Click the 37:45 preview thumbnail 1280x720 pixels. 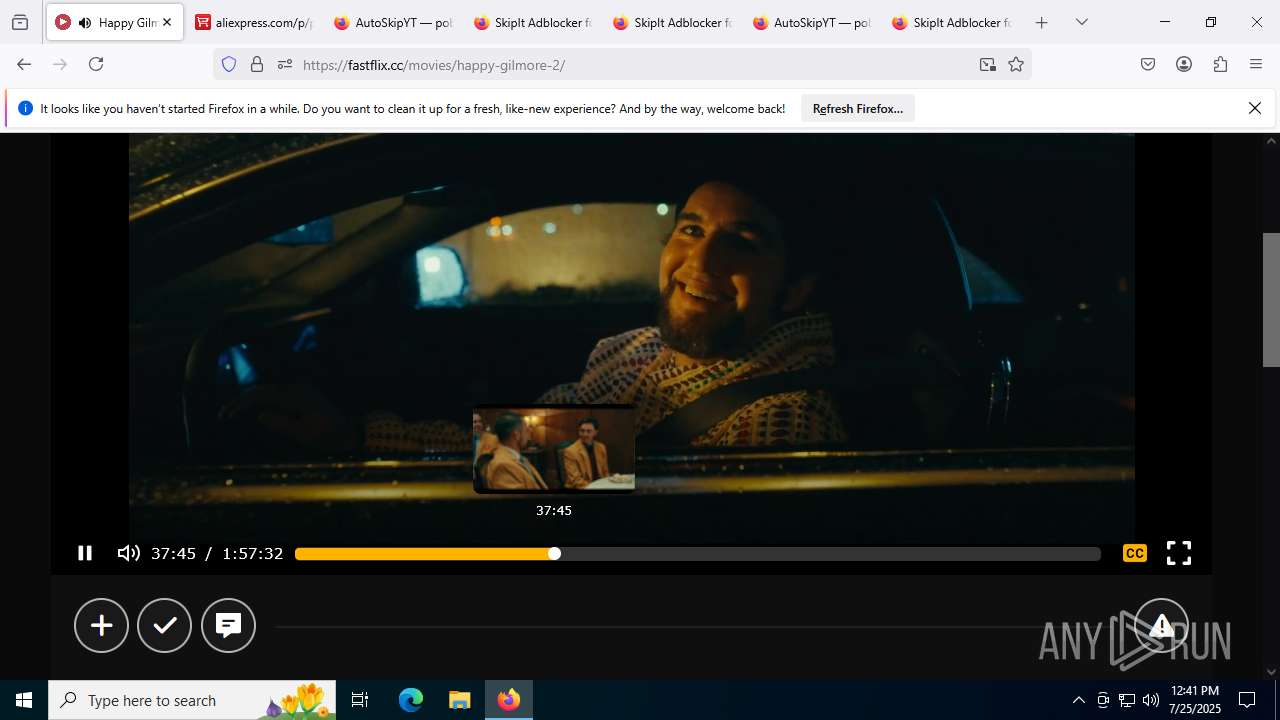pos(554,449)
